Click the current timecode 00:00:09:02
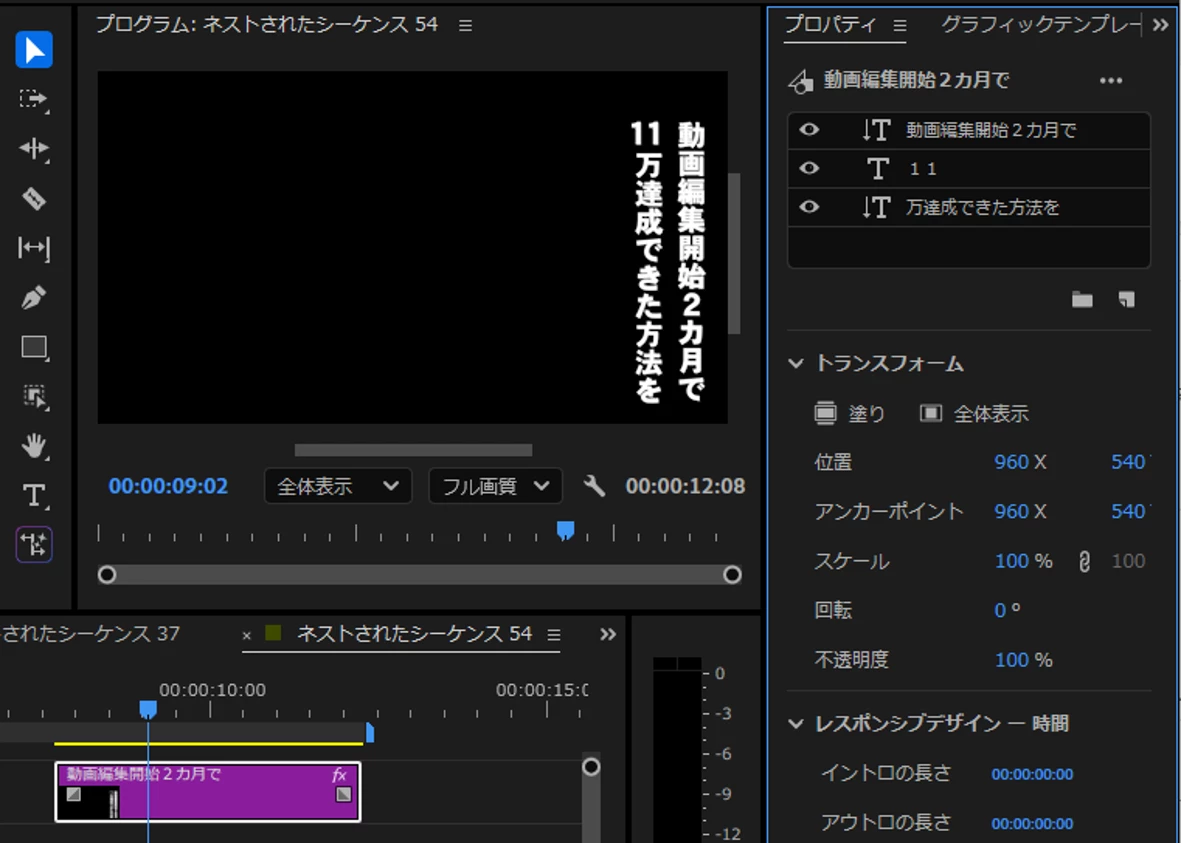Viewport: 1181px width, 843px height. (x=168, y=486)
